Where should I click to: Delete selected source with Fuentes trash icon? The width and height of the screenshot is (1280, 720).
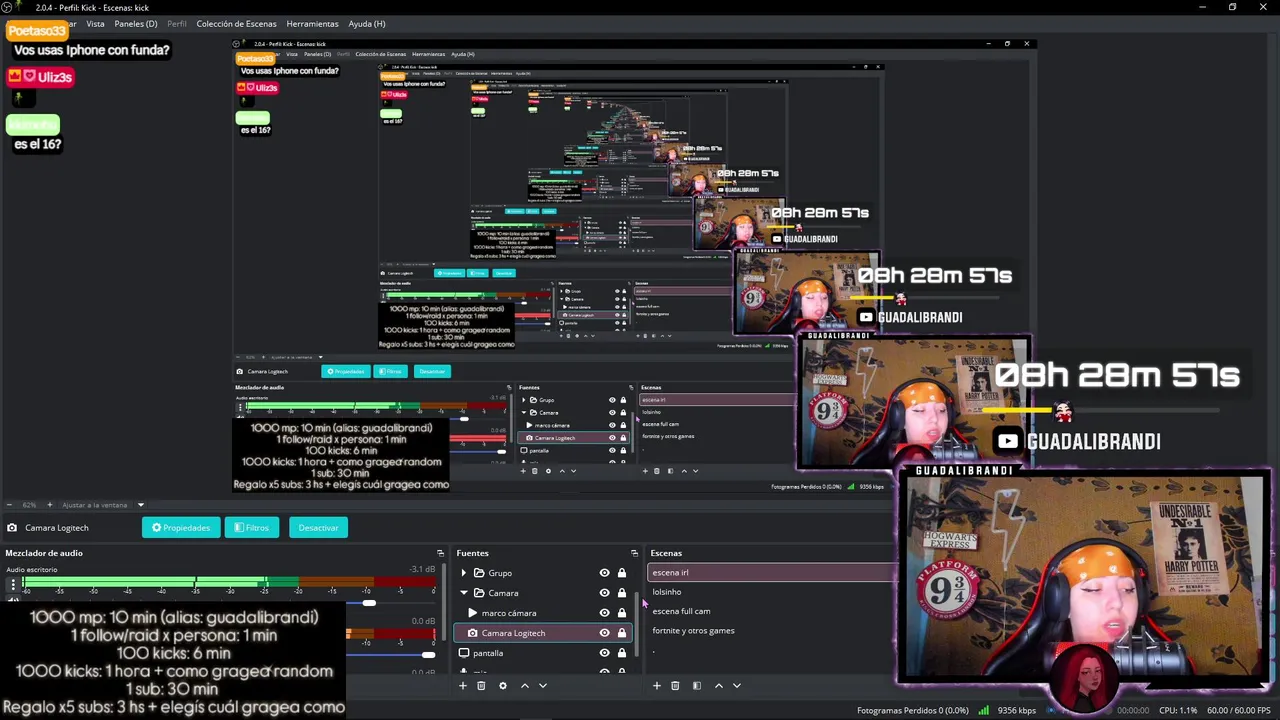[x=481, y=686]
